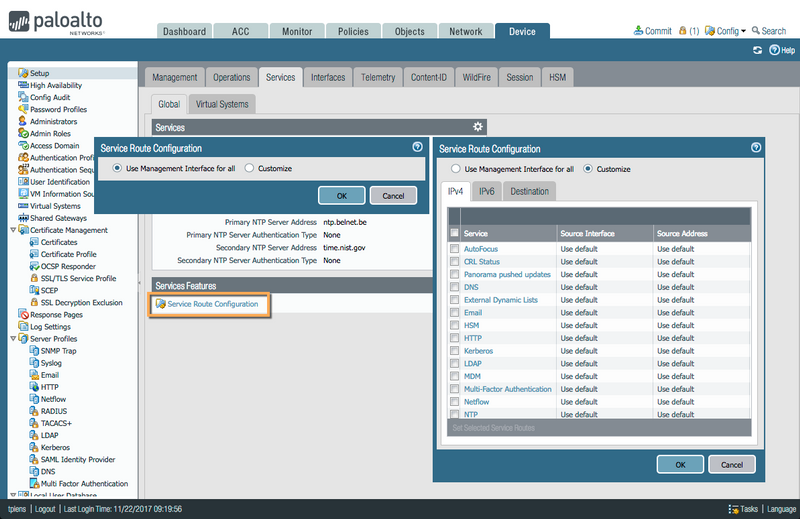Open SAML Identity Provider profile

click(78, 459)
